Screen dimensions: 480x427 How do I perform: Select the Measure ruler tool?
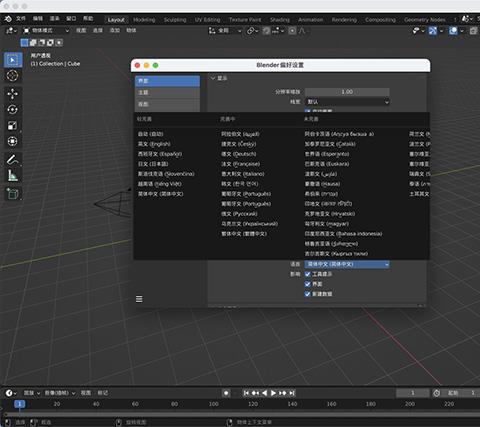click(x=13, y=175)
